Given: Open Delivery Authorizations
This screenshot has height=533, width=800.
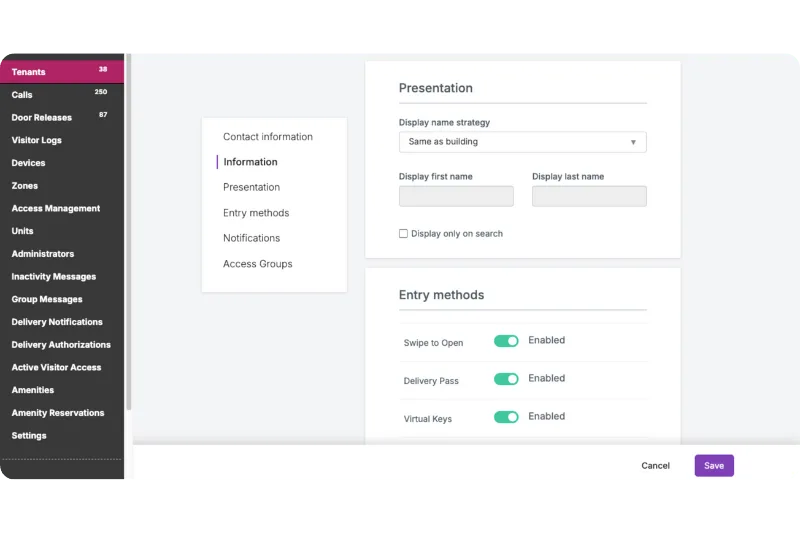Looking at the screenshot, I should click(61, 345).
